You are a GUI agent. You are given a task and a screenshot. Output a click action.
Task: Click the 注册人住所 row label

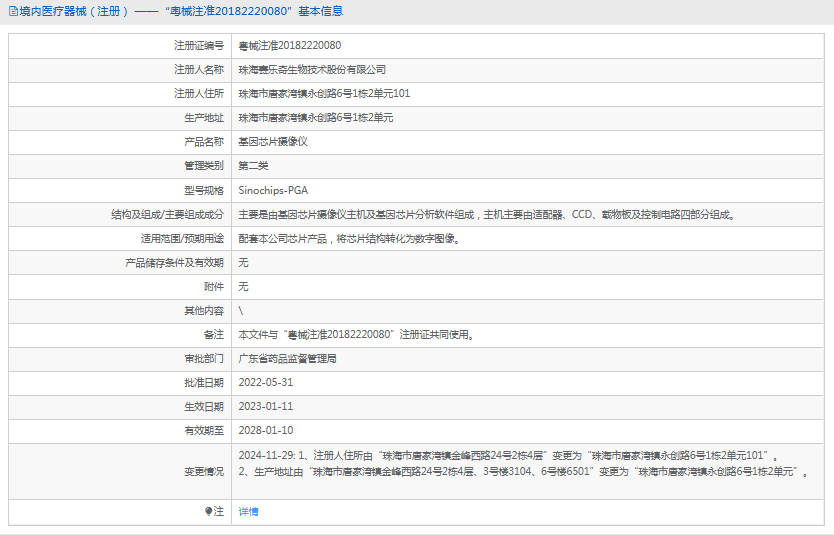point(199,94)
